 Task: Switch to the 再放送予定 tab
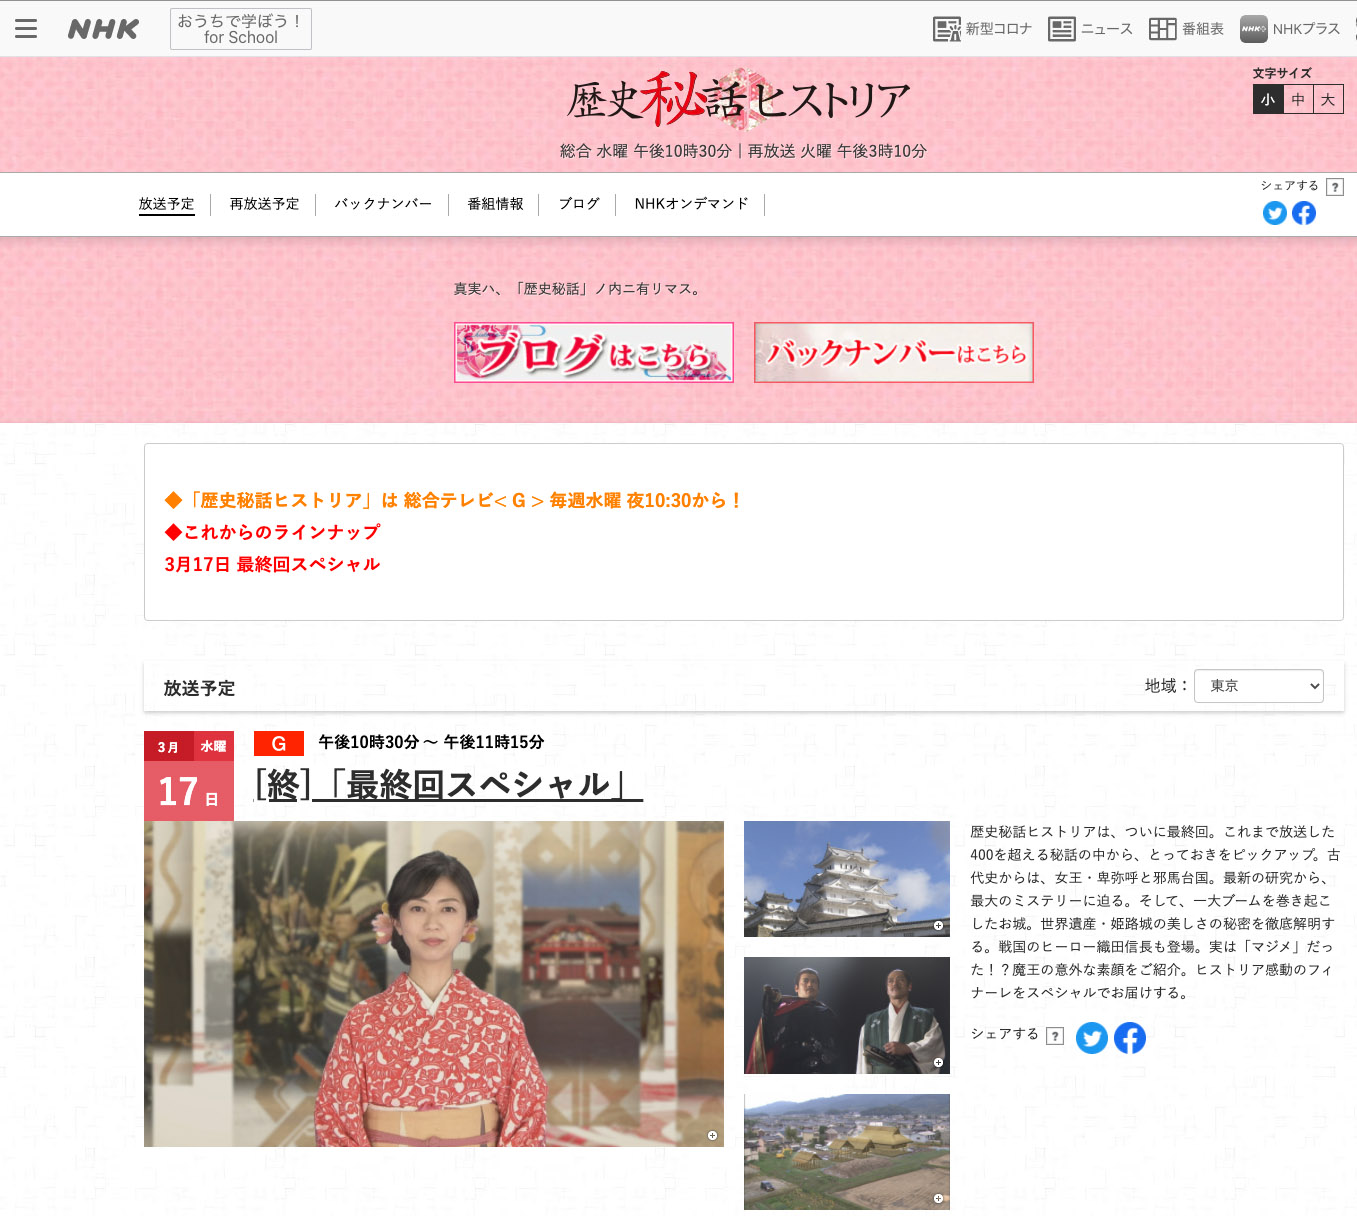264,204
